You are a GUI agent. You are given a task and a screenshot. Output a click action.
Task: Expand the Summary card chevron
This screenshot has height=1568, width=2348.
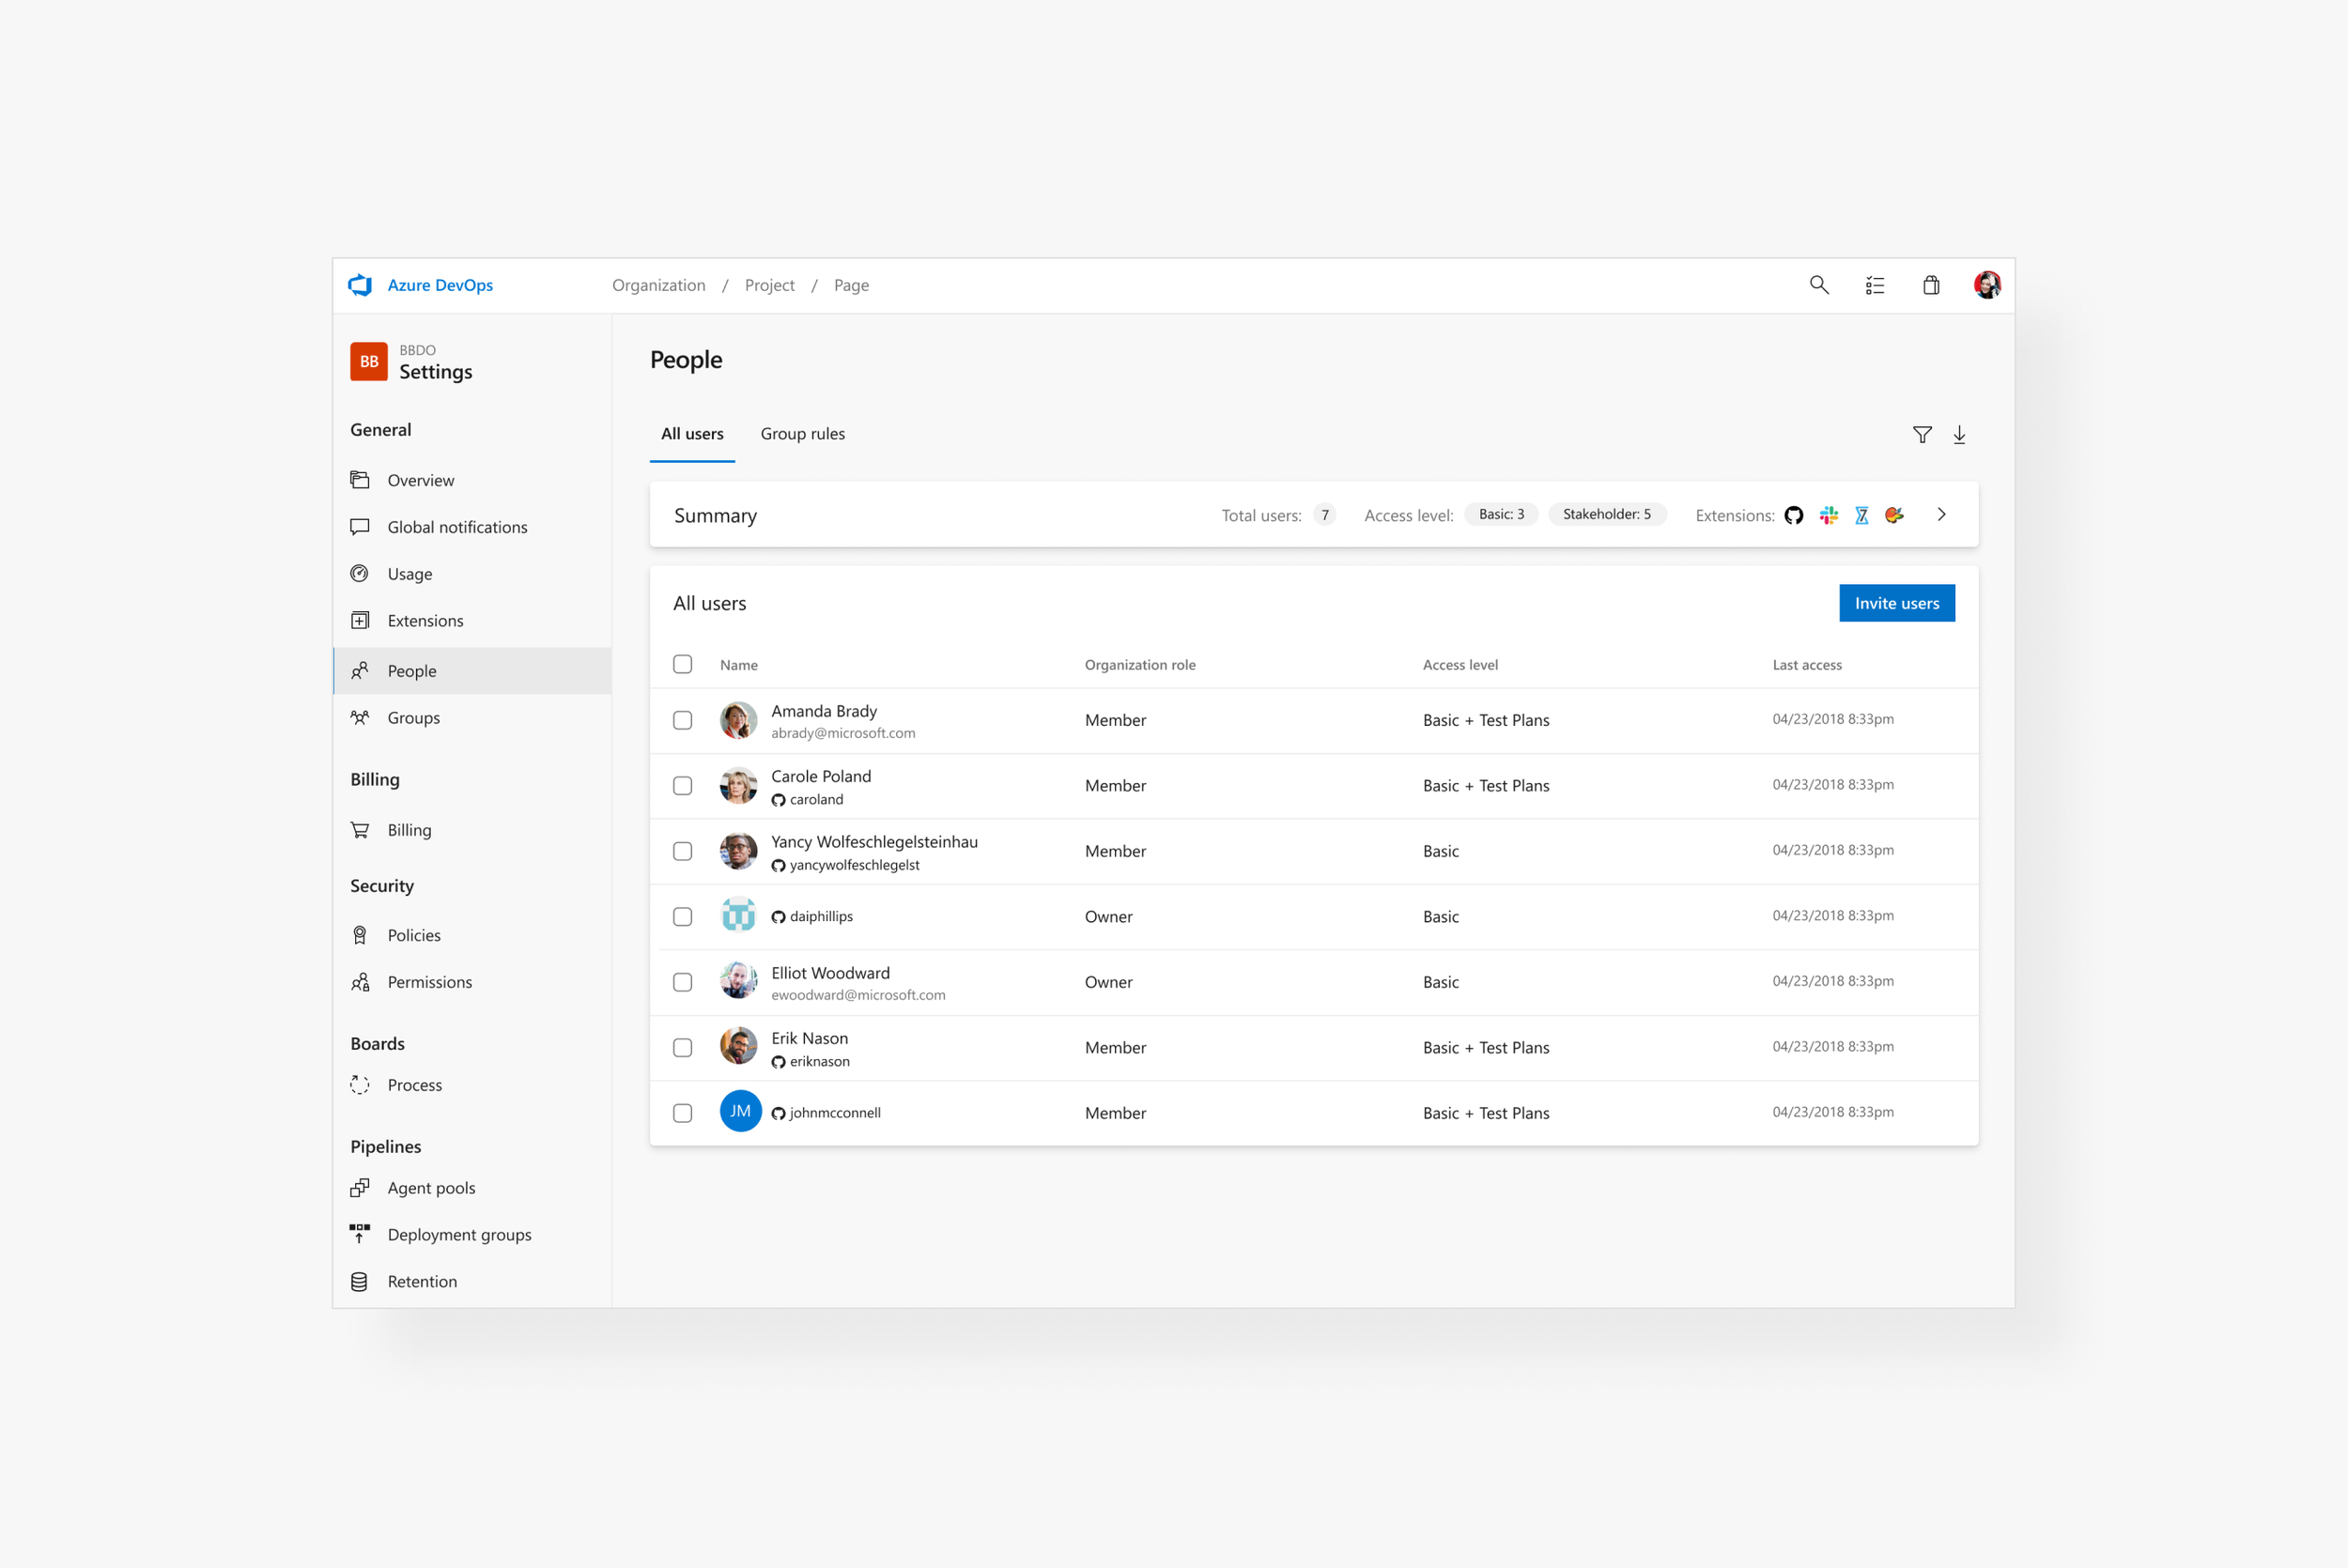[1942, 515]
